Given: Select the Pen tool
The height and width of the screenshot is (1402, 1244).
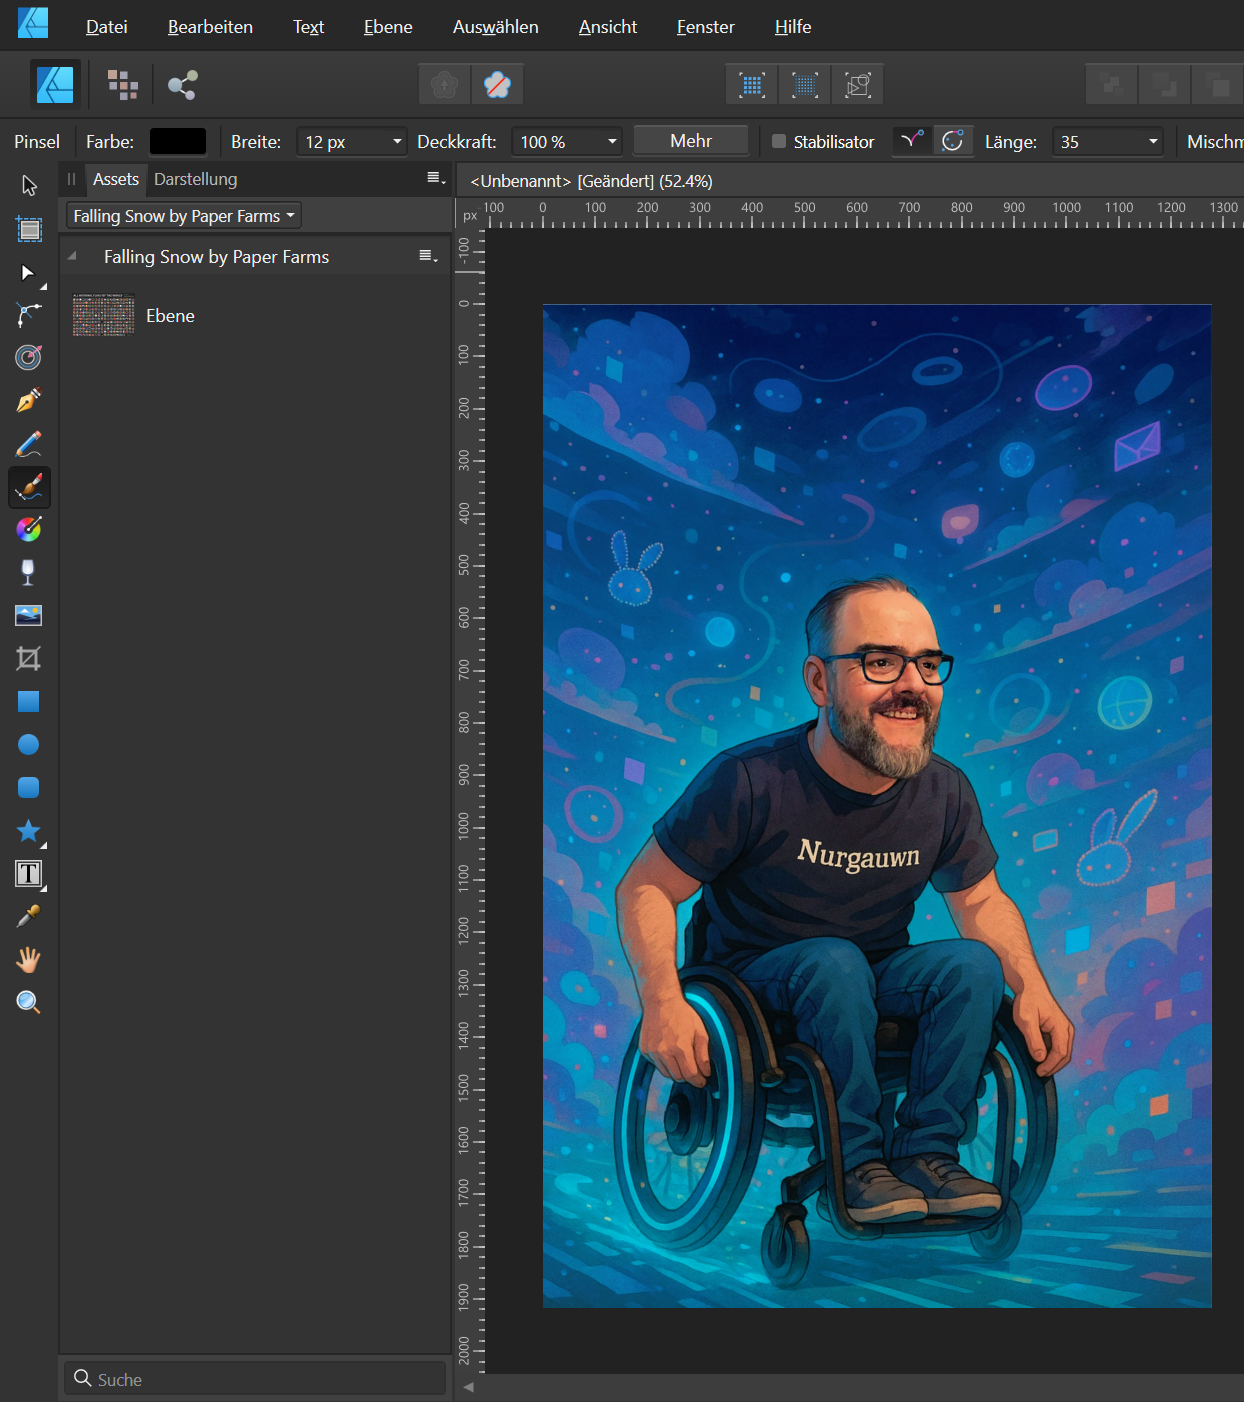Looking at the screenshot, I should [x=29, y=401].
